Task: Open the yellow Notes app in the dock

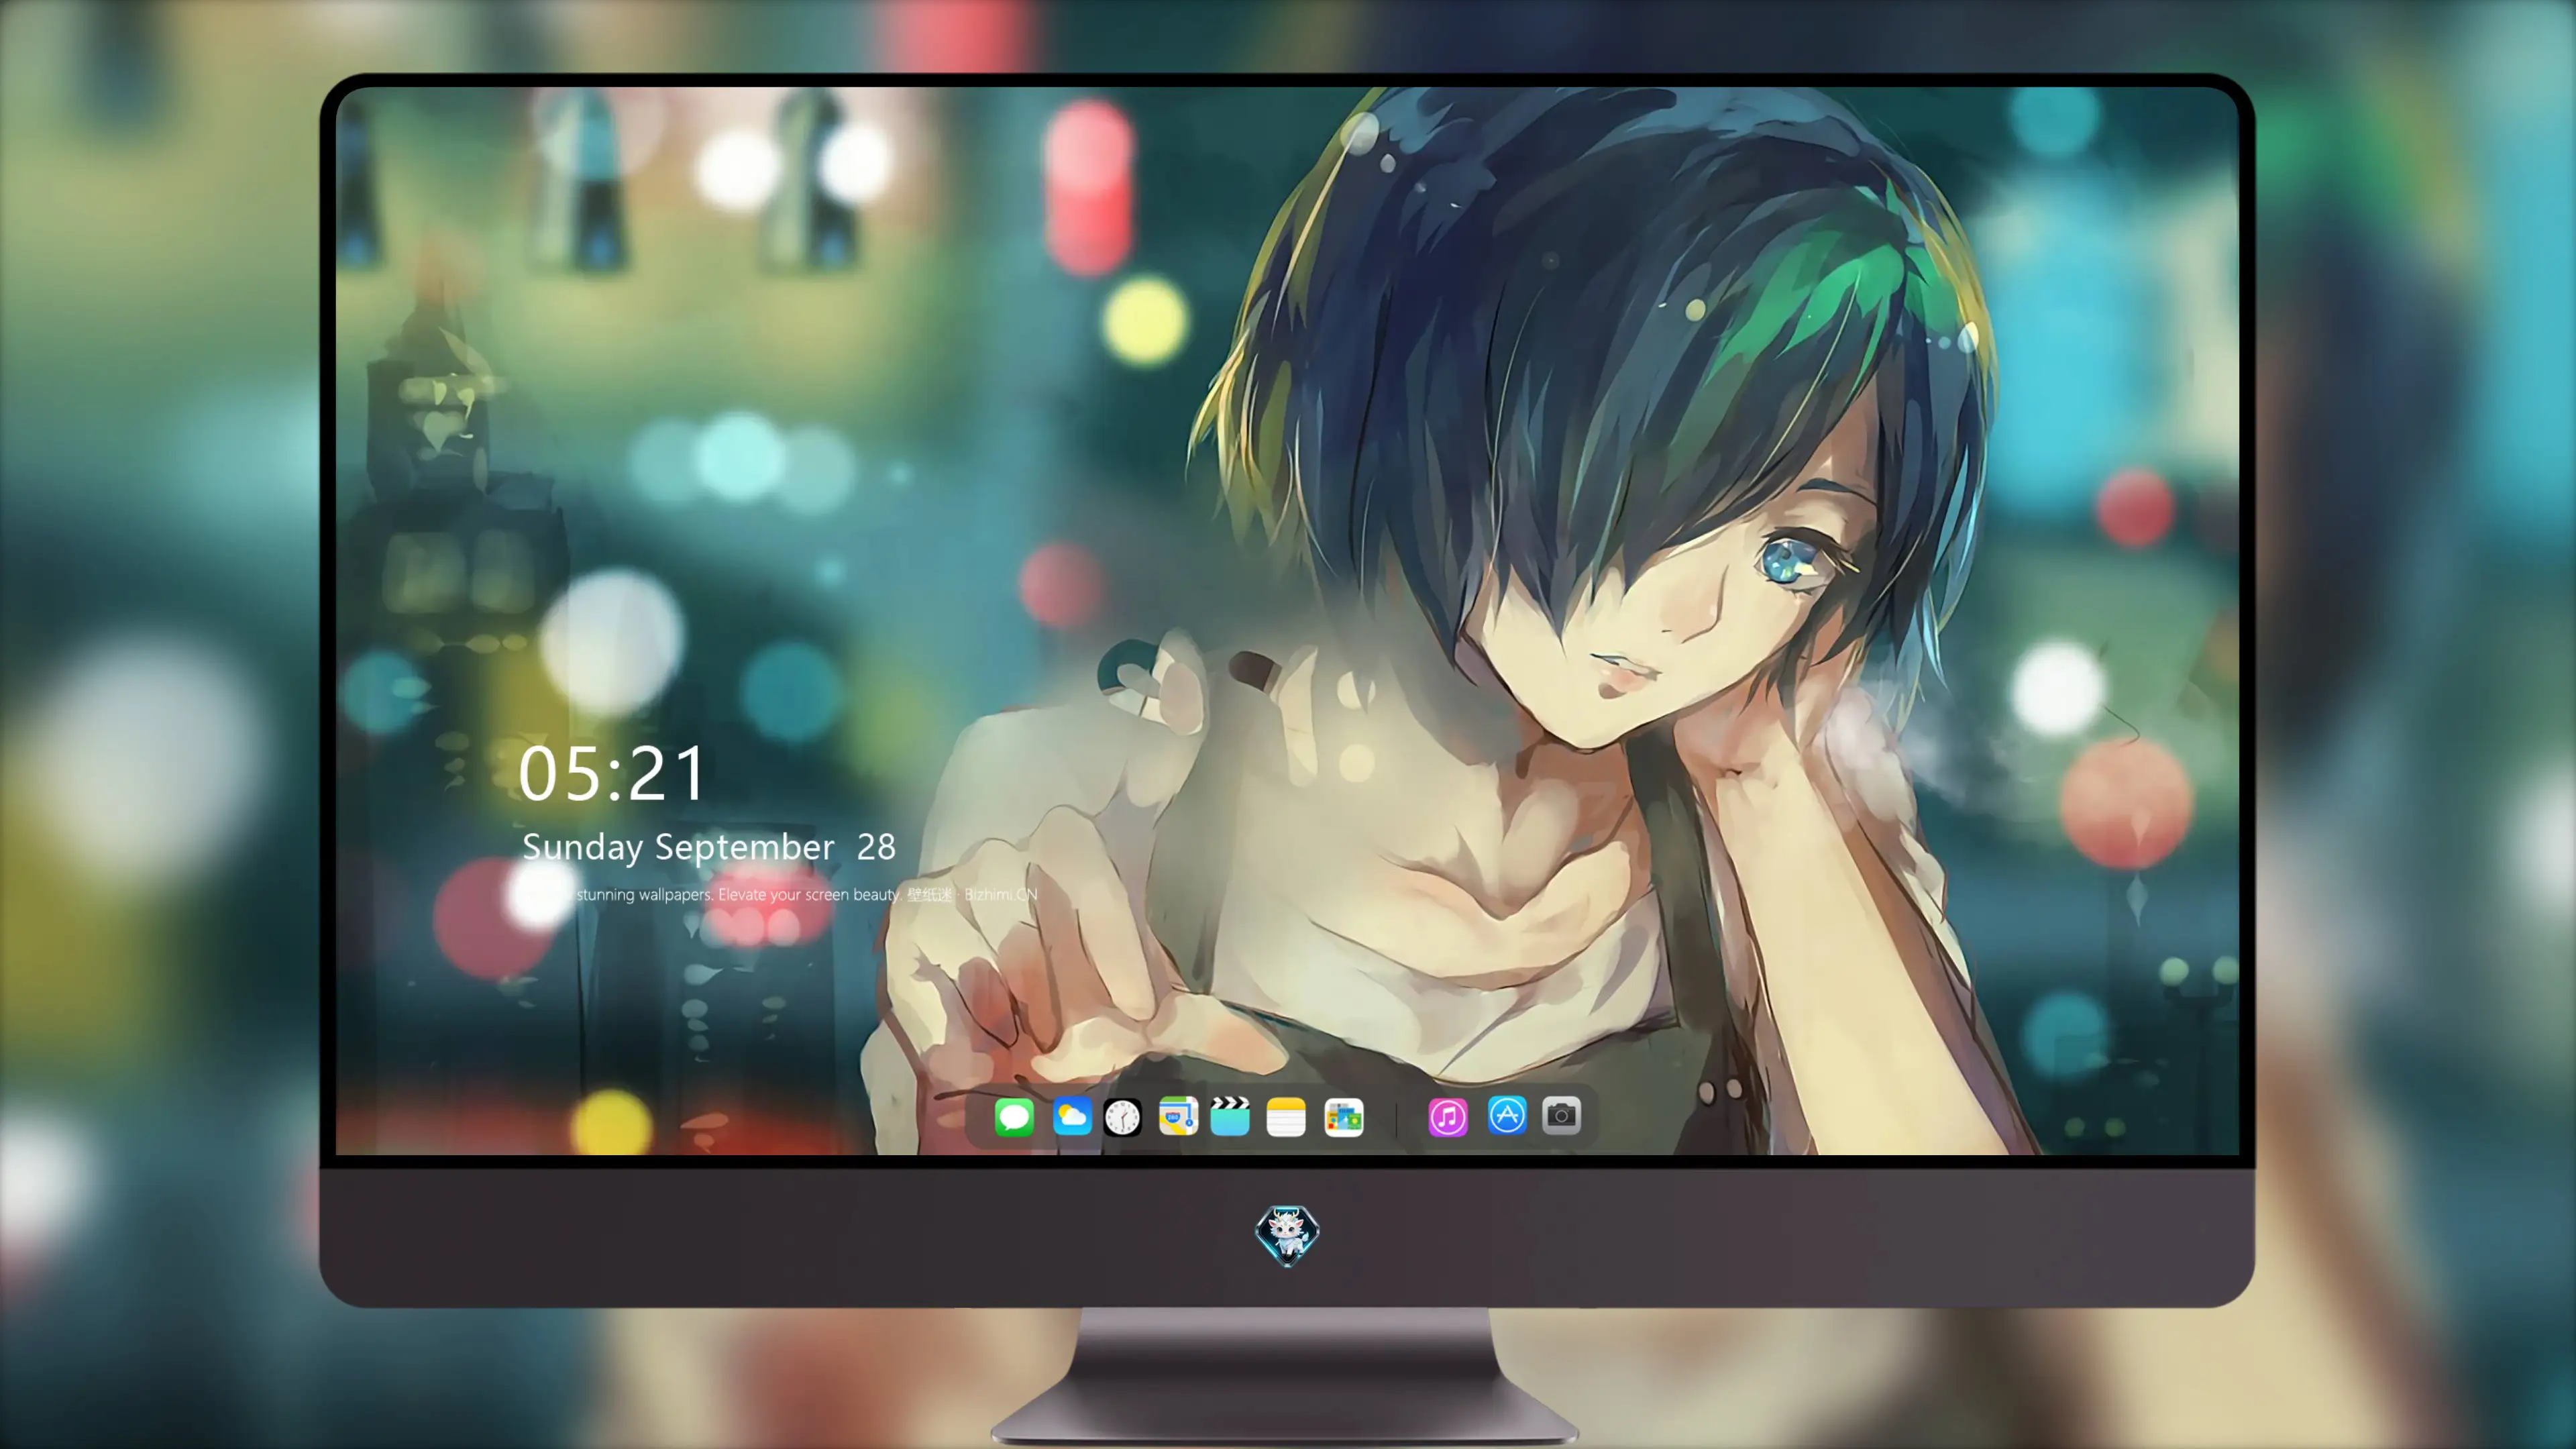Action: [1286, 1117]
